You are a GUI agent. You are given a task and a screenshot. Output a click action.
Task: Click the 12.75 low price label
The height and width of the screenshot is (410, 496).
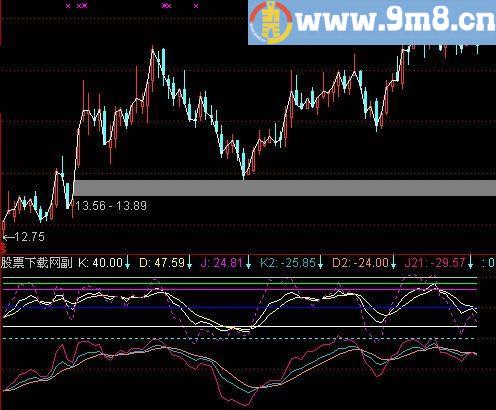point(29,237)
